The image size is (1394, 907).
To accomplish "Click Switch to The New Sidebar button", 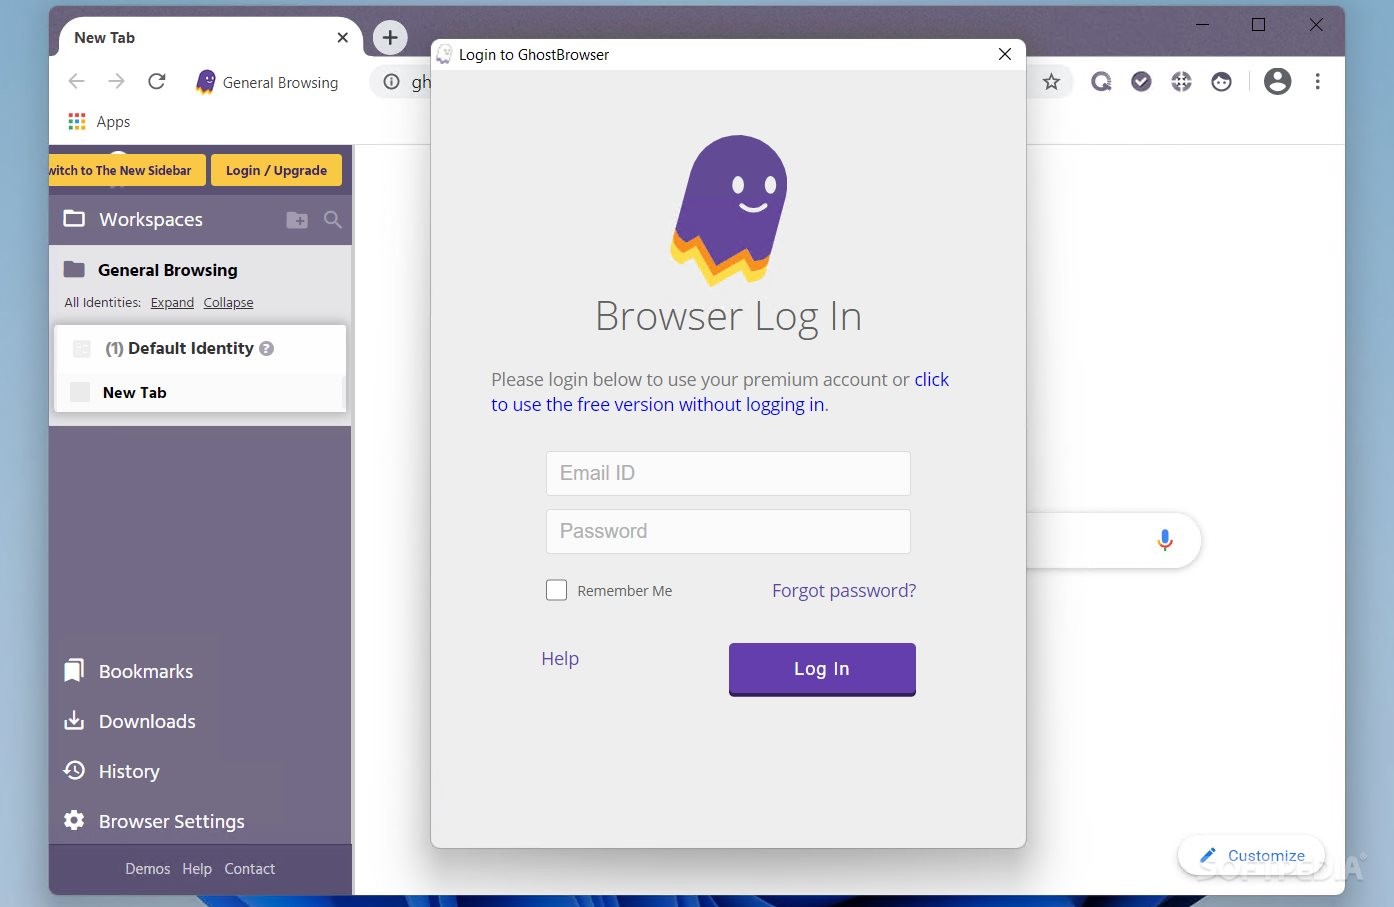I will (x=127, y=170).
